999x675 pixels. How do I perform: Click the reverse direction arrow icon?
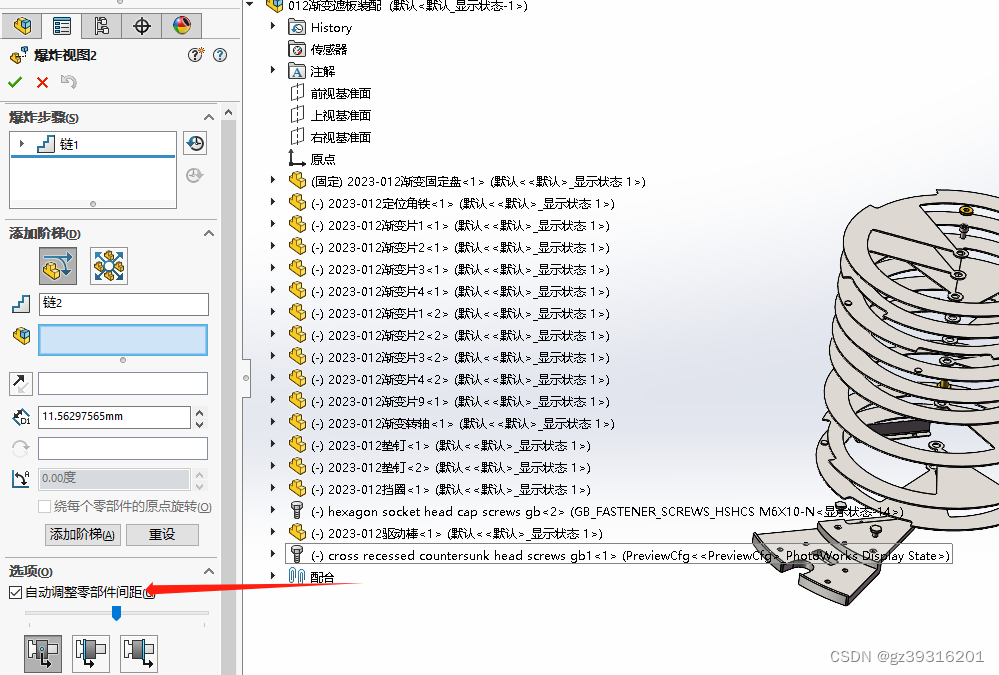[x=20, y=384]
